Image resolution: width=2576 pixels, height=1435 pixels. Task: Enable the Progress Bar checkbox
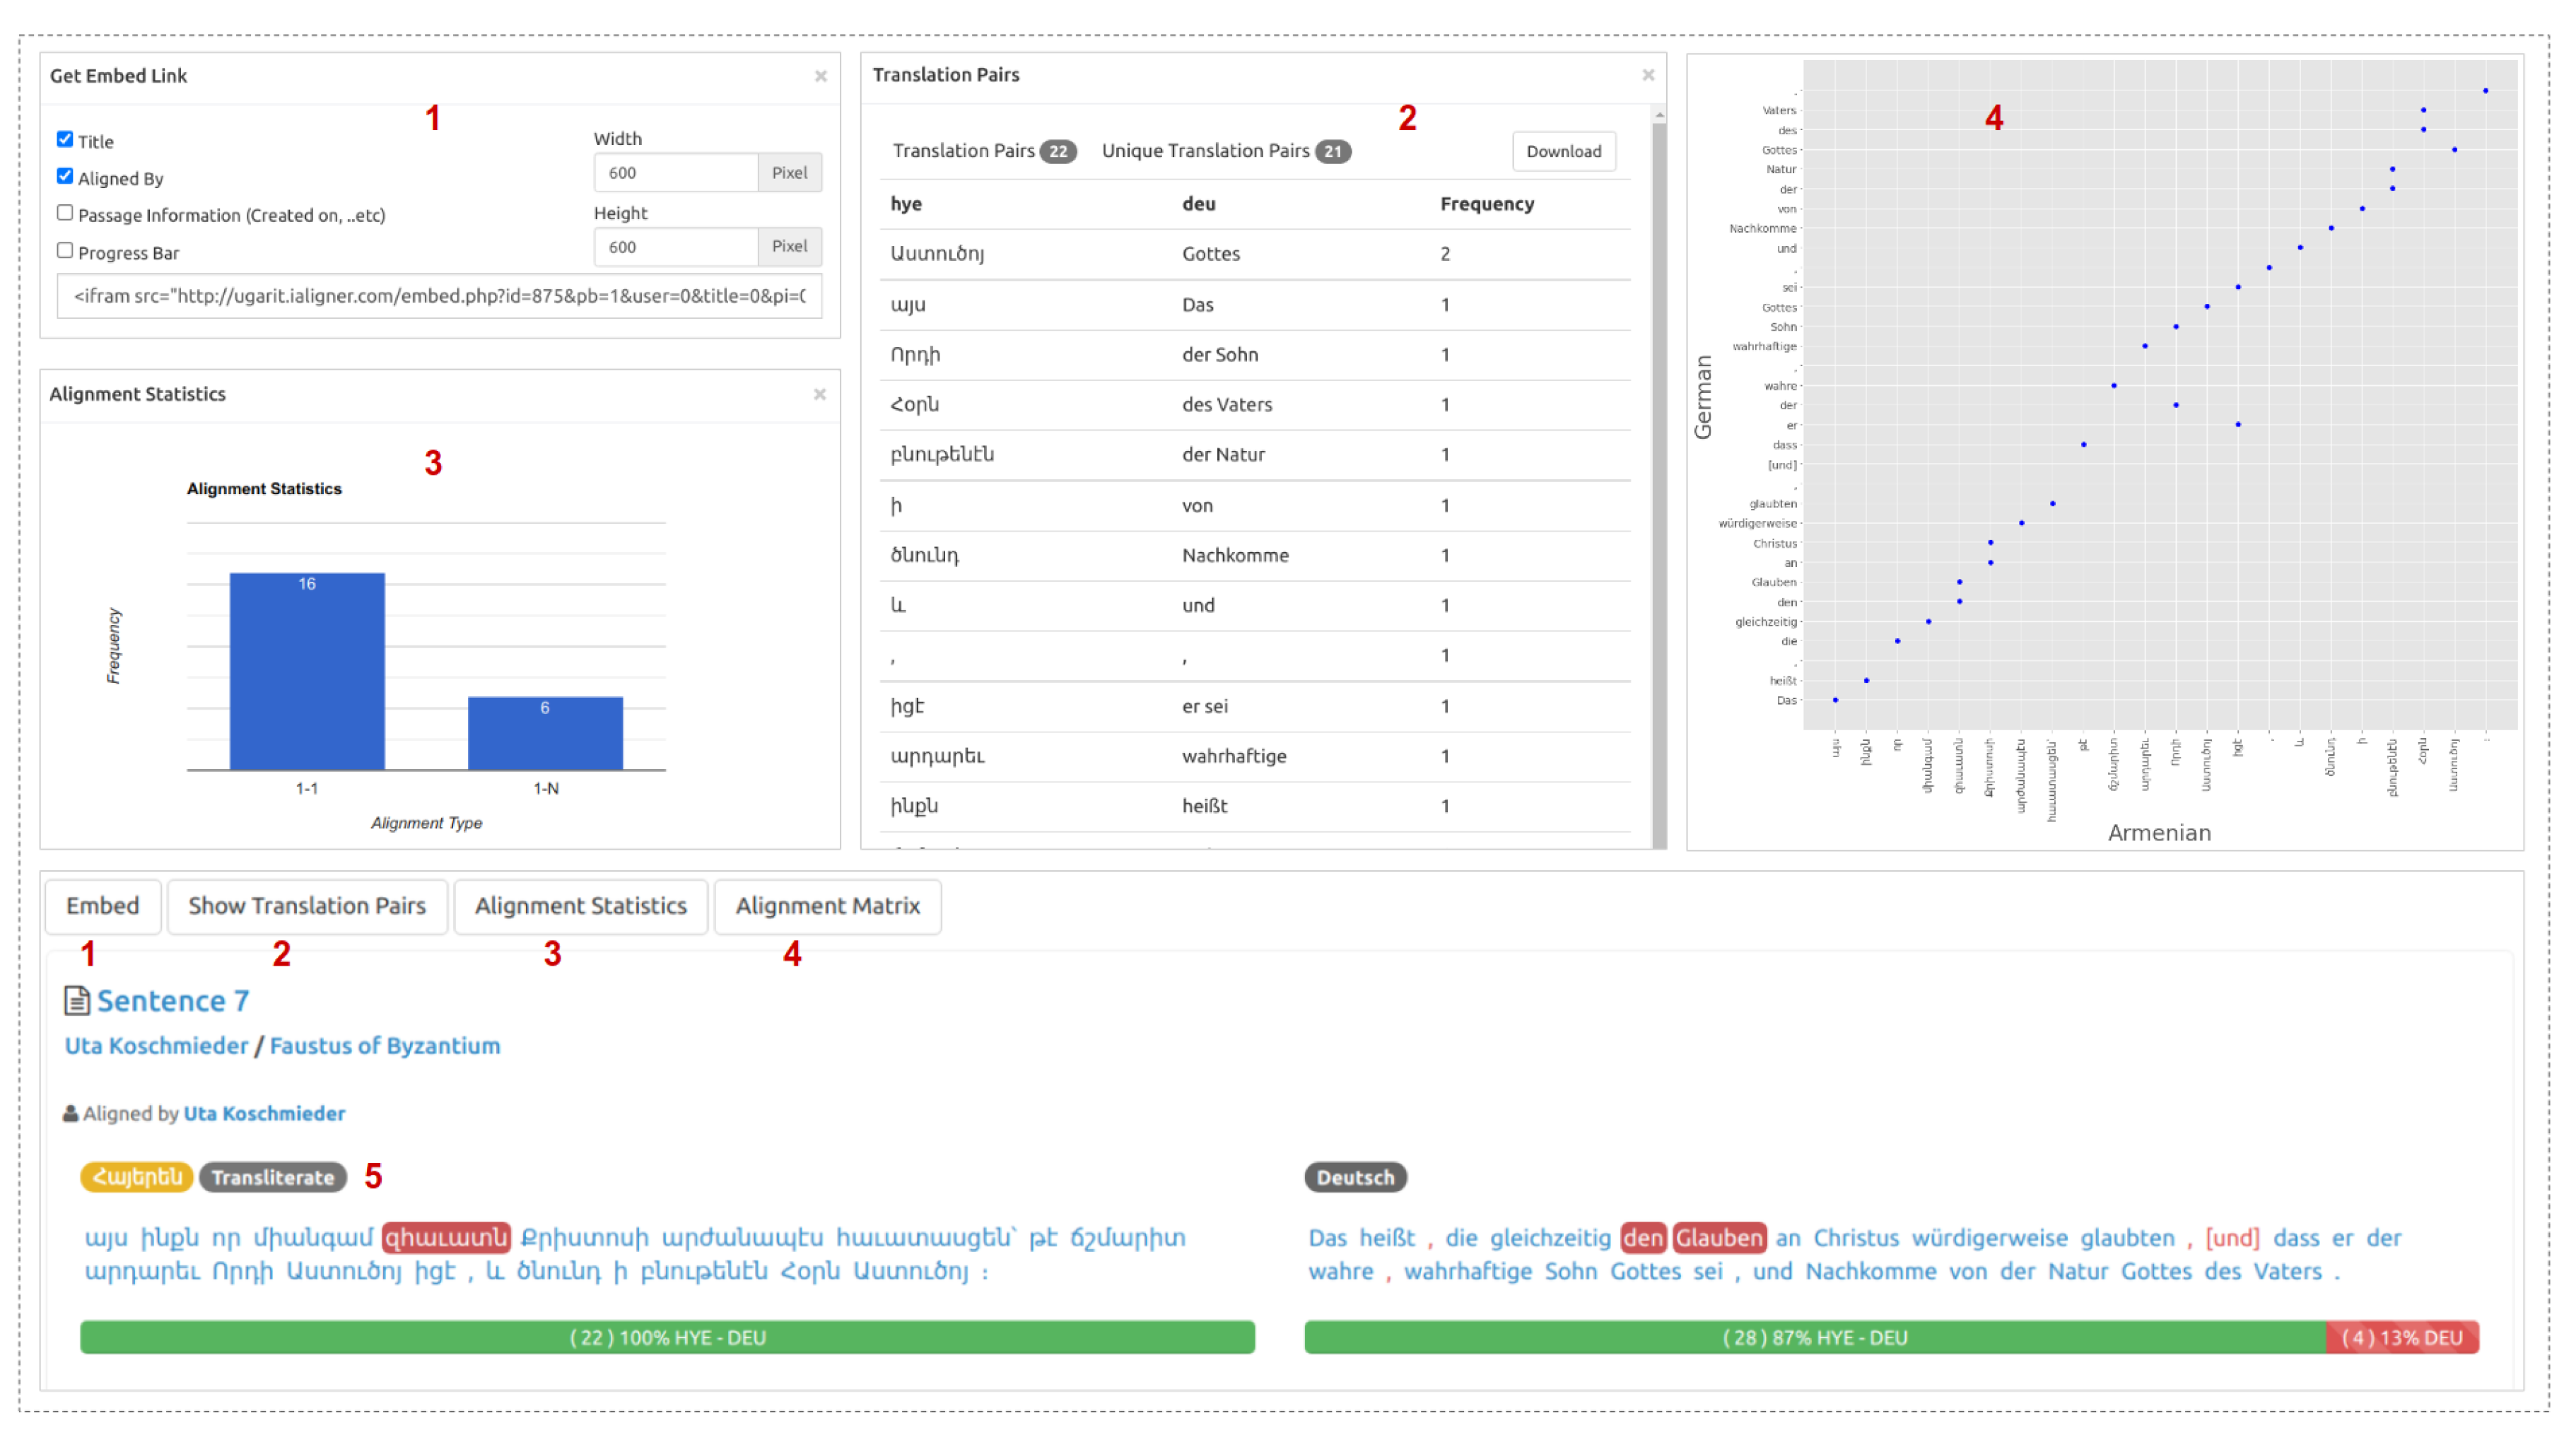pyautogui.click(x=65, y=250)
